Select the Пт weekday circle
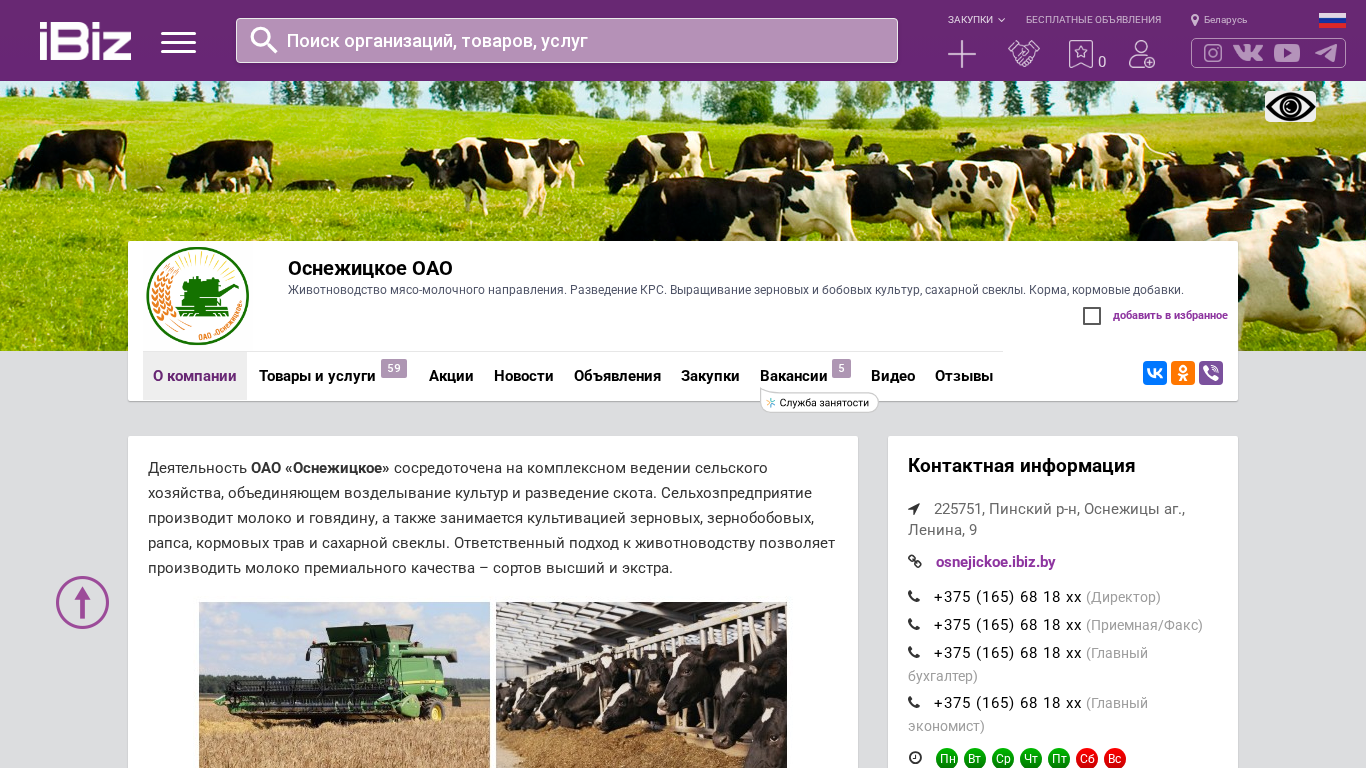 click(1059, 759)
